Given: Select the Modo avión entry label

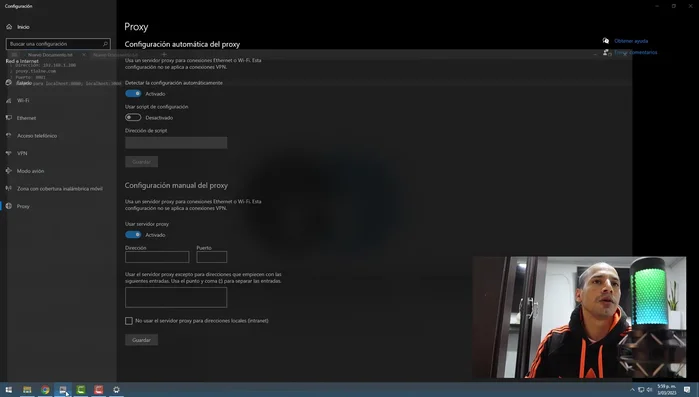Looking at the screenshot, I should coord(30,171).
